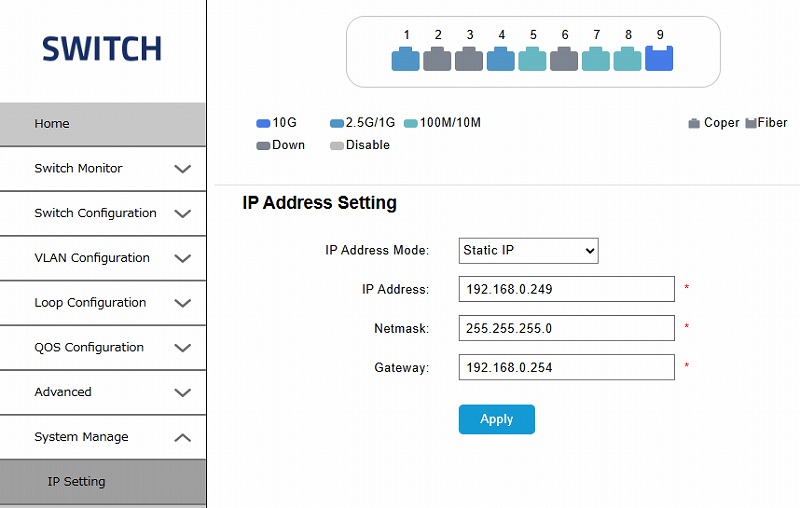This screenshot has width=800, height=508.
Task: Select the port 6 connector icon
Action: (x=564, y=59)
